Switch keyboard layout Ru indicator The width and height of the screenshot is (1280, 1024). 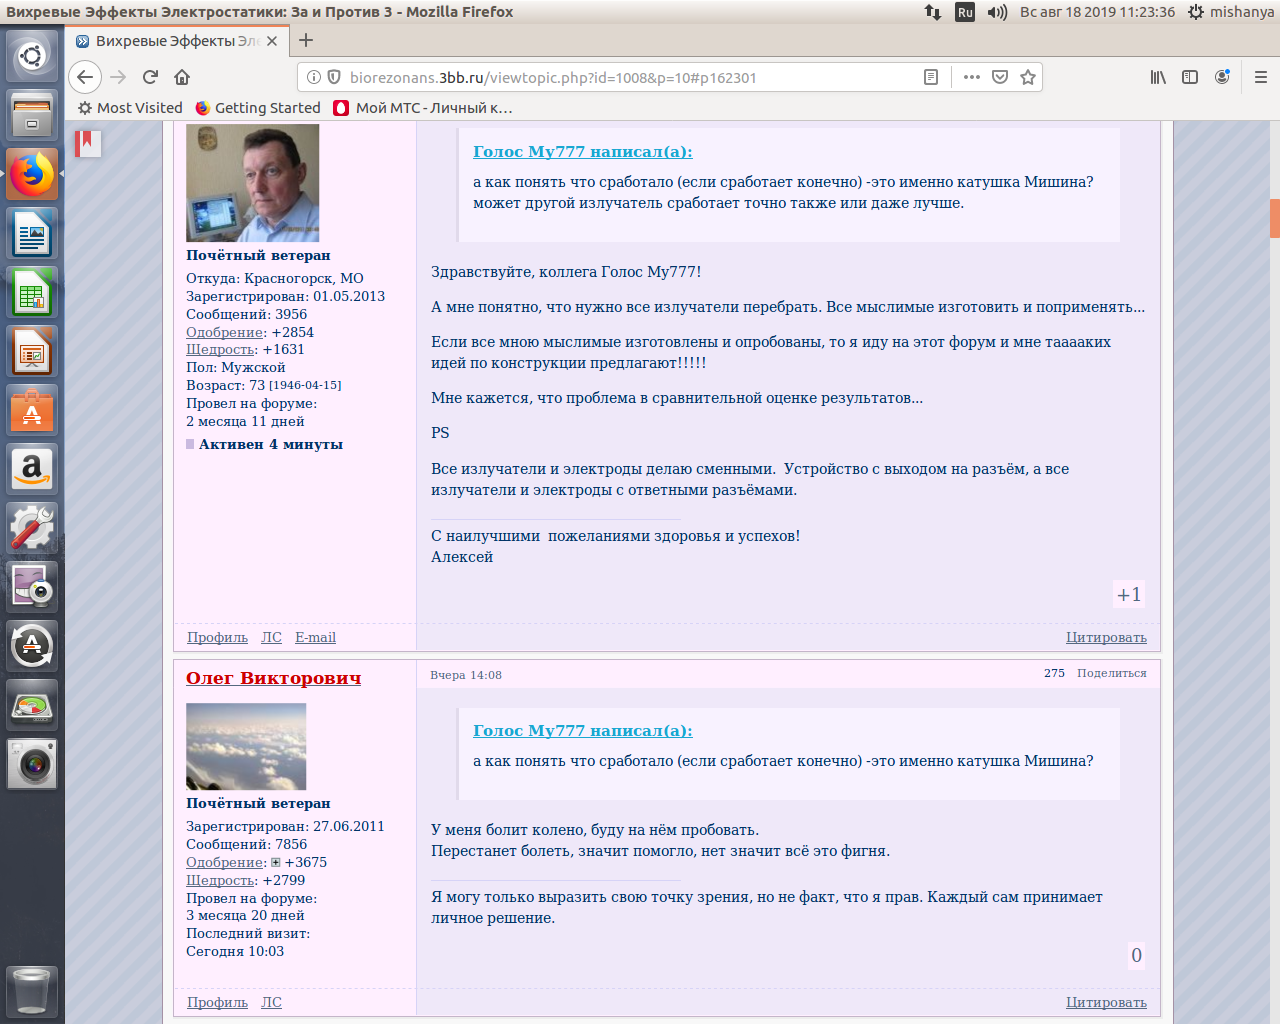965,12
